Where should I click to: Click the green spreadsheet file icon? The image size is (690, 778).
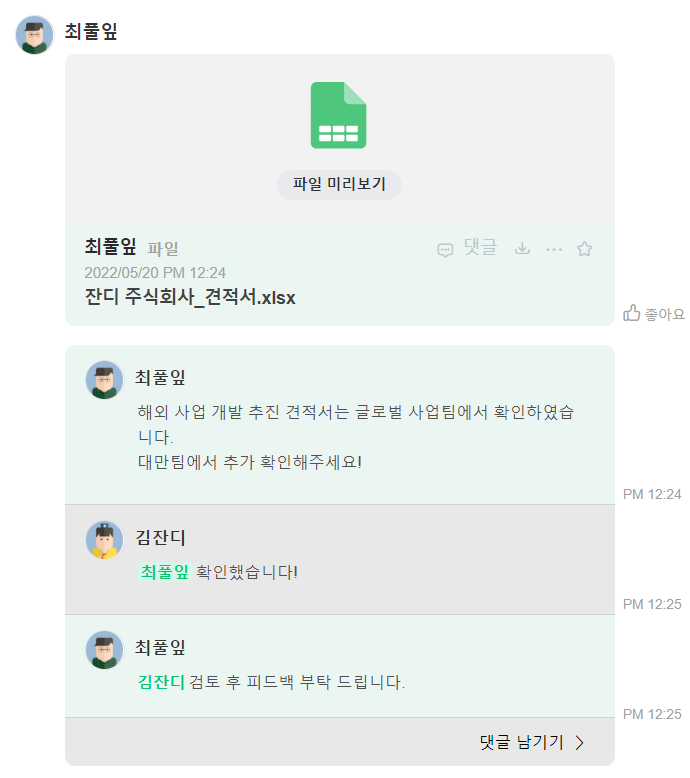pyautogui.click(x=339, y=115)
